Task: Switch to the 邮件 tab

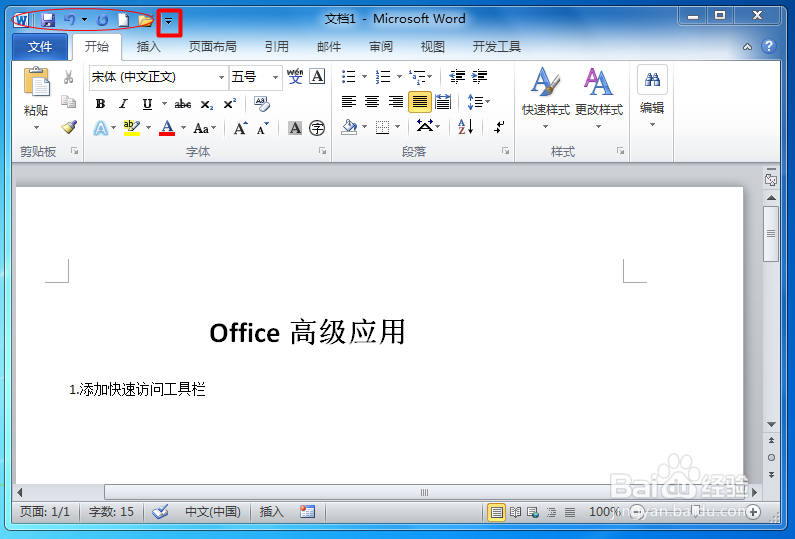Action: [x=329, y=47]
